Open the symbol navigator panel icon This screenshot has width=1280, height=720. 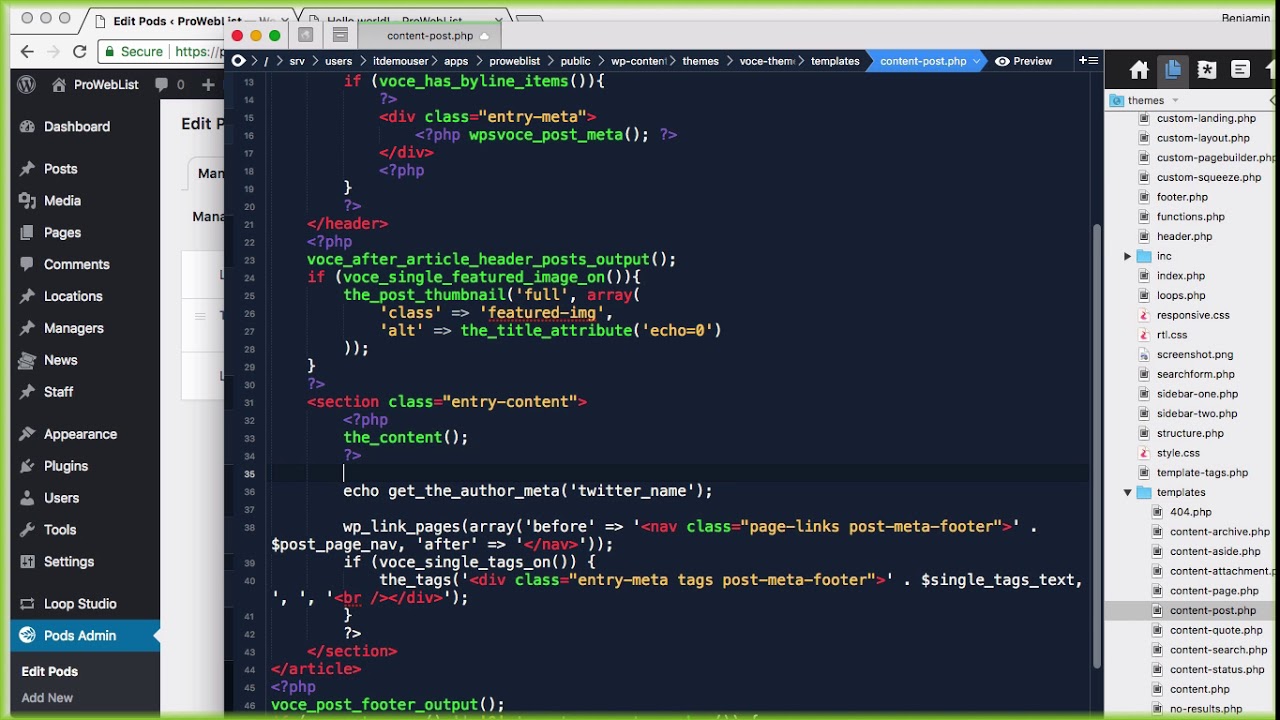coord(1241,70)
